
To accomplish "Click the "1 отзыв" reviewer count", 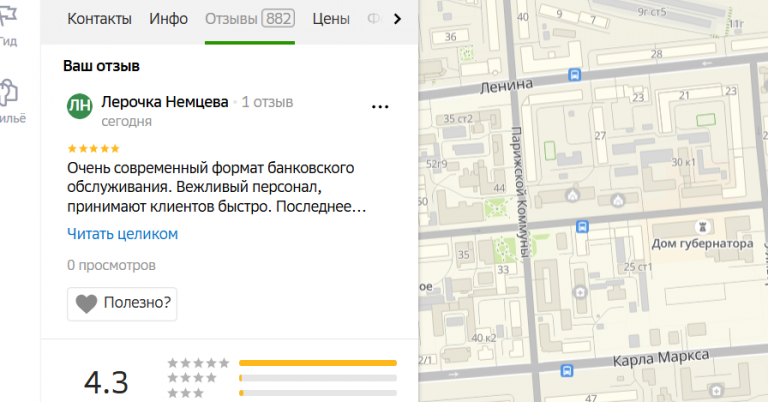I will tap(267, 102).
